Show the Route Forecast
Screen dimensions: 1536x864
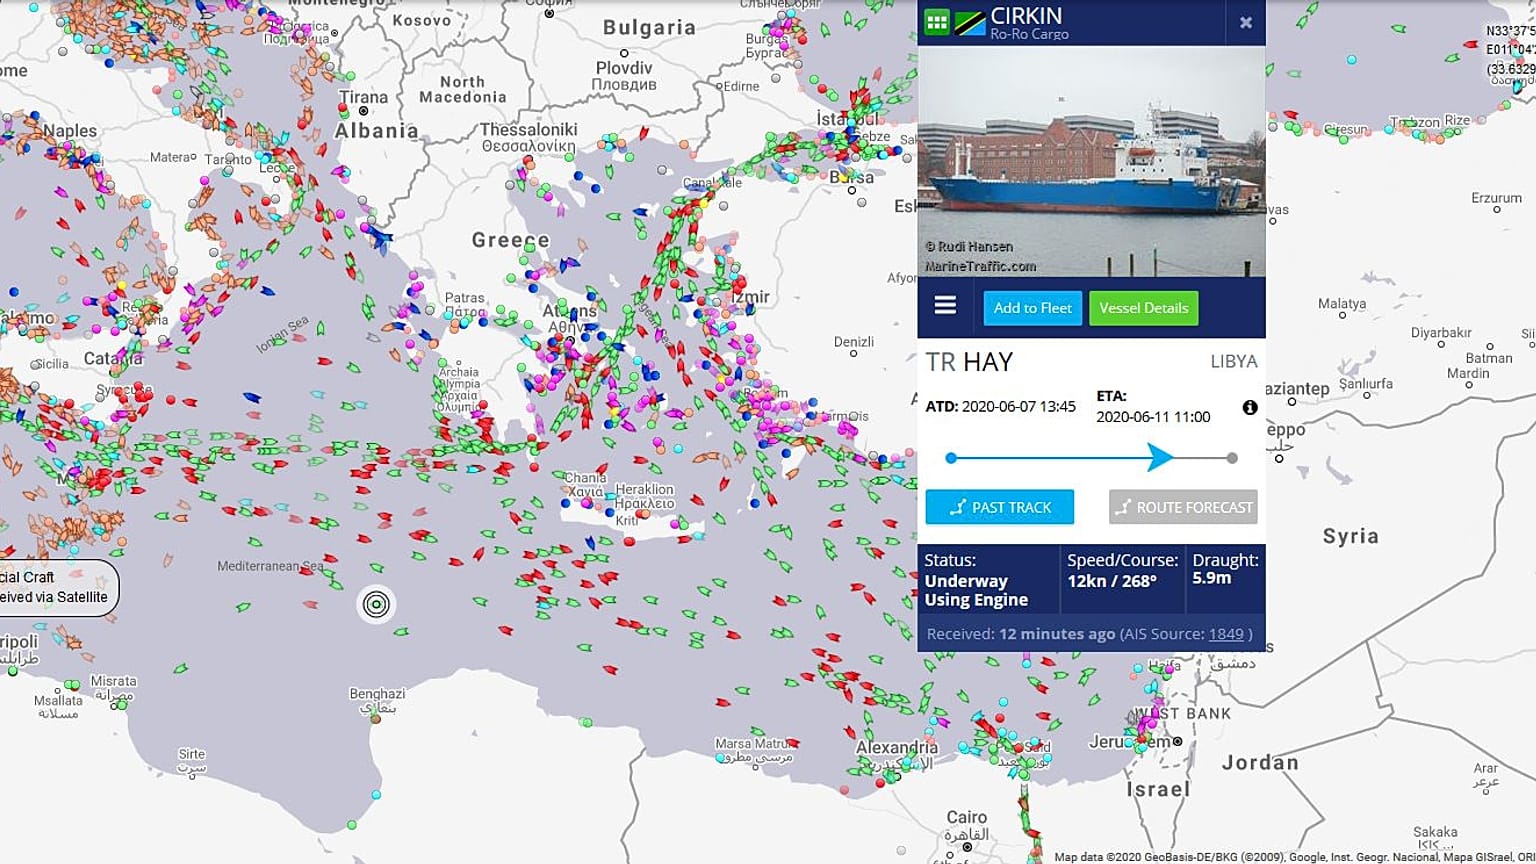(x=1183, y=507)
